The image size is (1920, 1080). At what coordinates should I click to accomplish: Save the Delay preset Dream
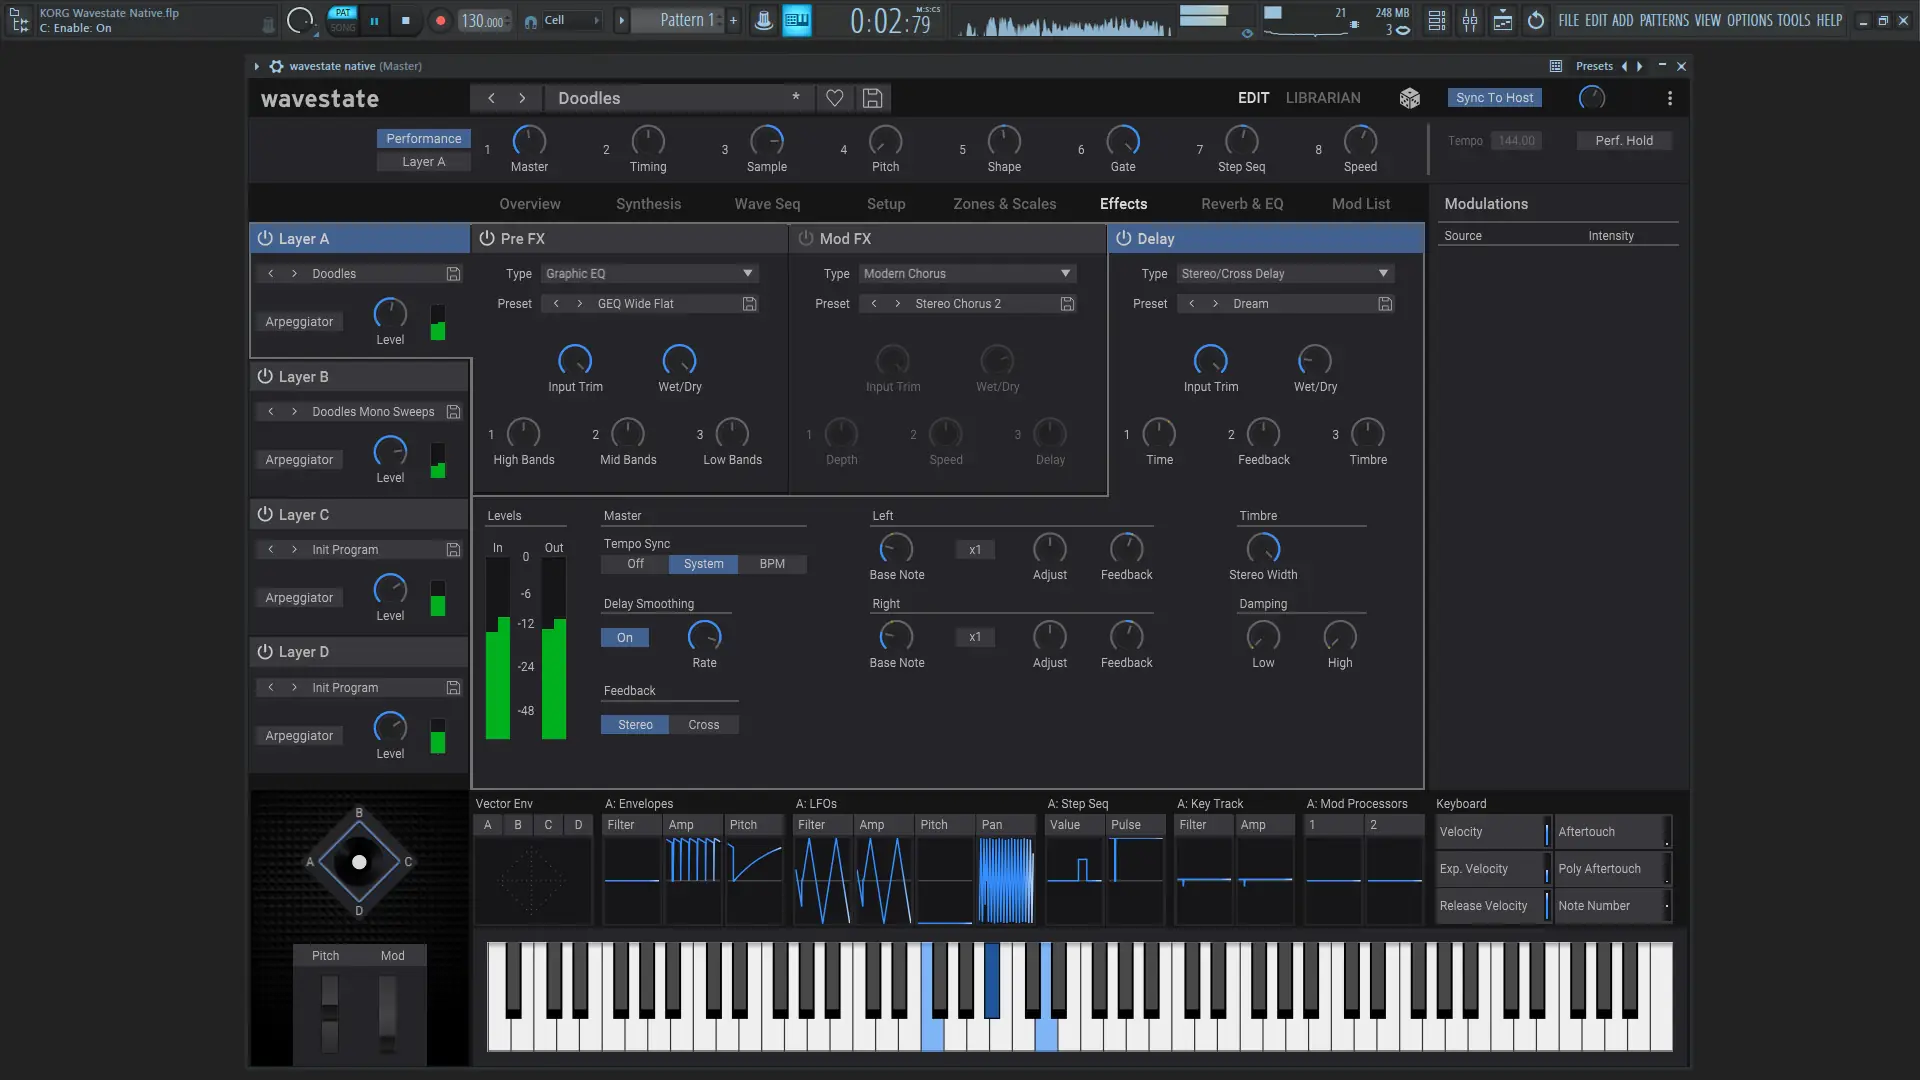click(x=1385, y=304)
